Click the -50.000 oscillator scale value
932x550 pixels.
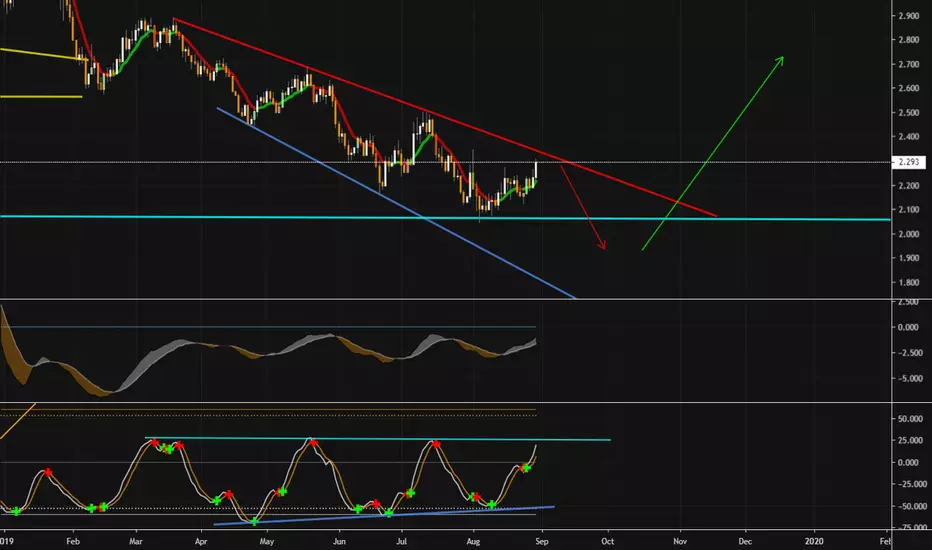[911, 506]
